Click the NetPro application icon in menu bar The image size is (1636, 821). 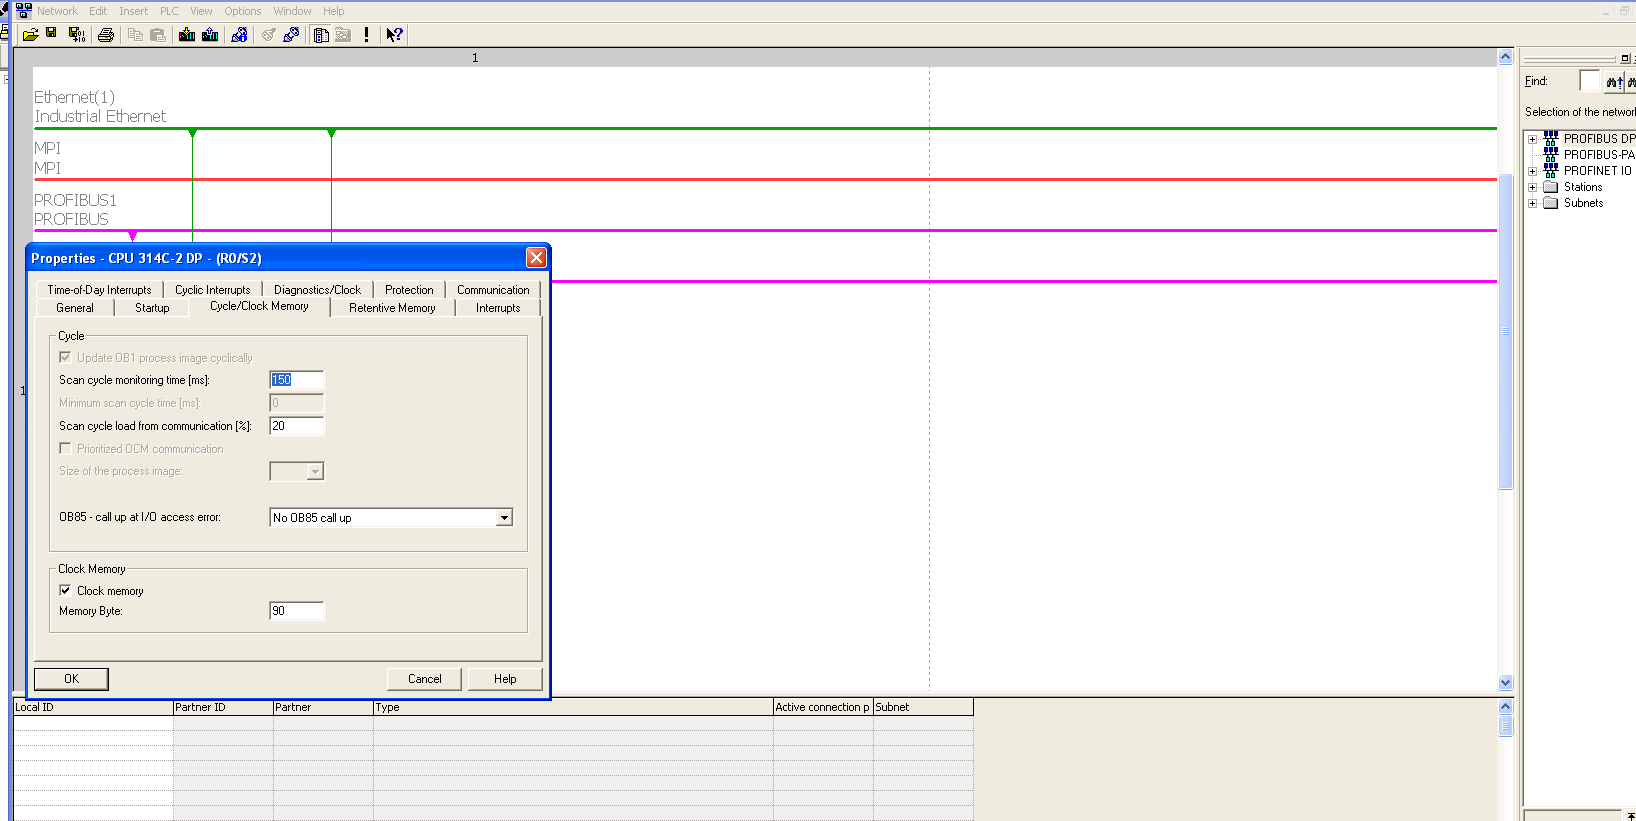click(23, 11)
